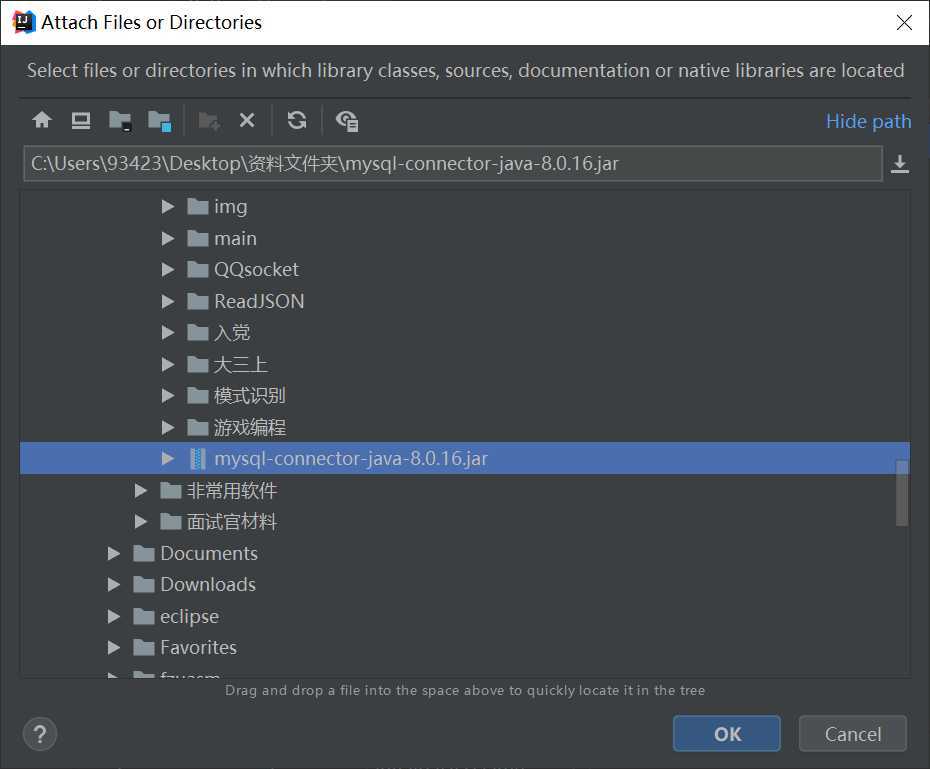930x769 pixels.
Task: Click the Delete (X) toolbar icon
Action: coord(247,120)
